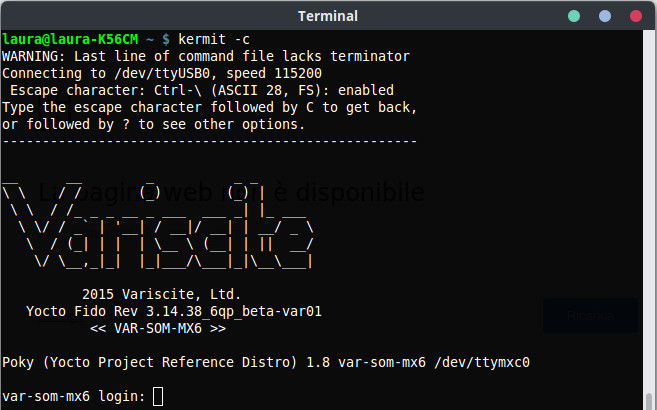Click the /dev/ttymxc0 device text
Screen dimensions: 657x410
pyautogui.click(x=482, y=362)
